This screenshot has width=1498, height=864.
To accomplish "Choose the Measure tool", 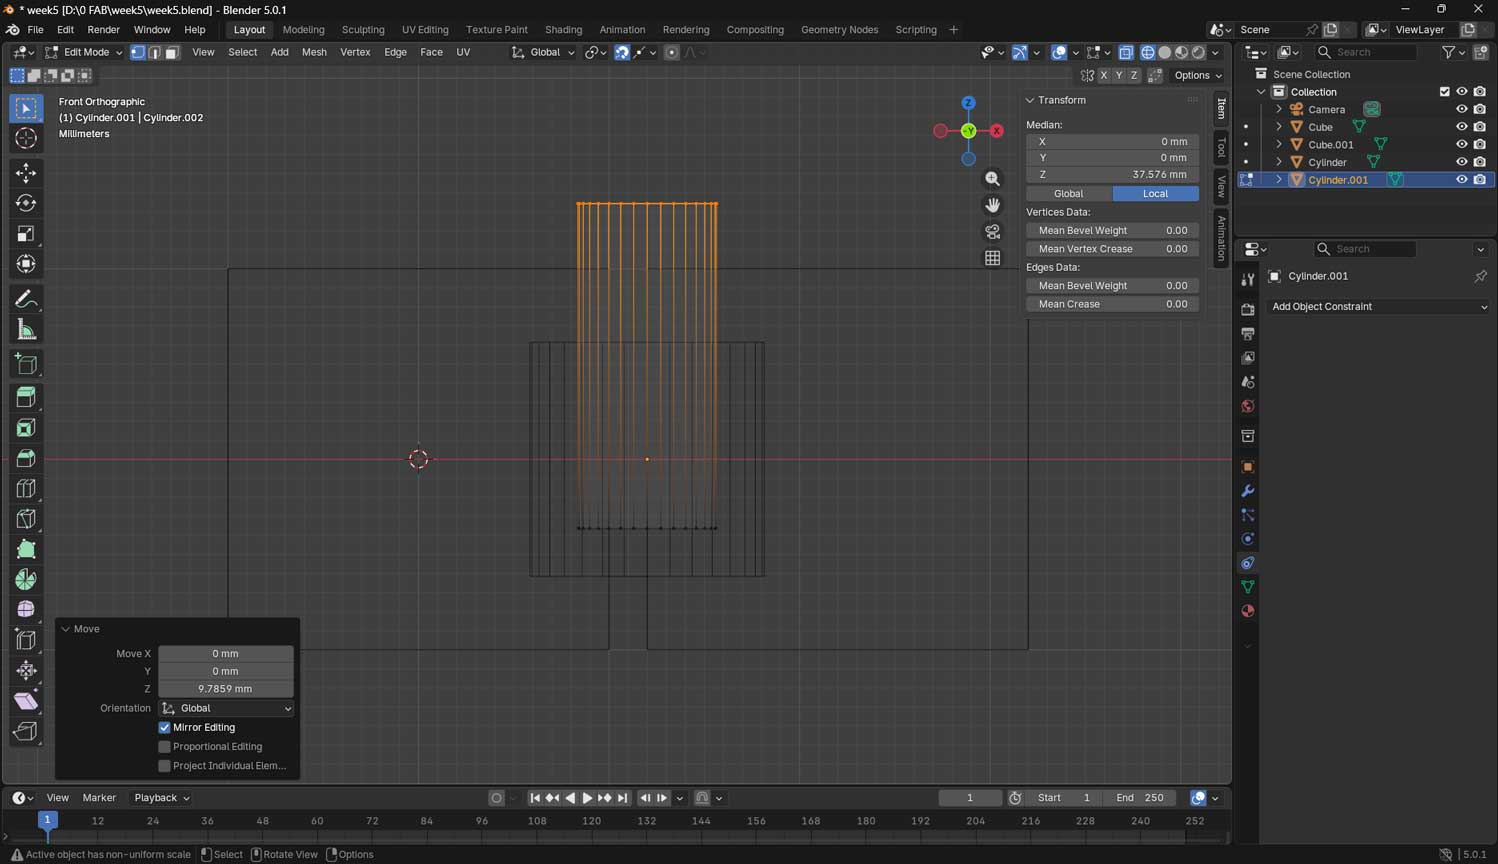I will tap(26, 330).
